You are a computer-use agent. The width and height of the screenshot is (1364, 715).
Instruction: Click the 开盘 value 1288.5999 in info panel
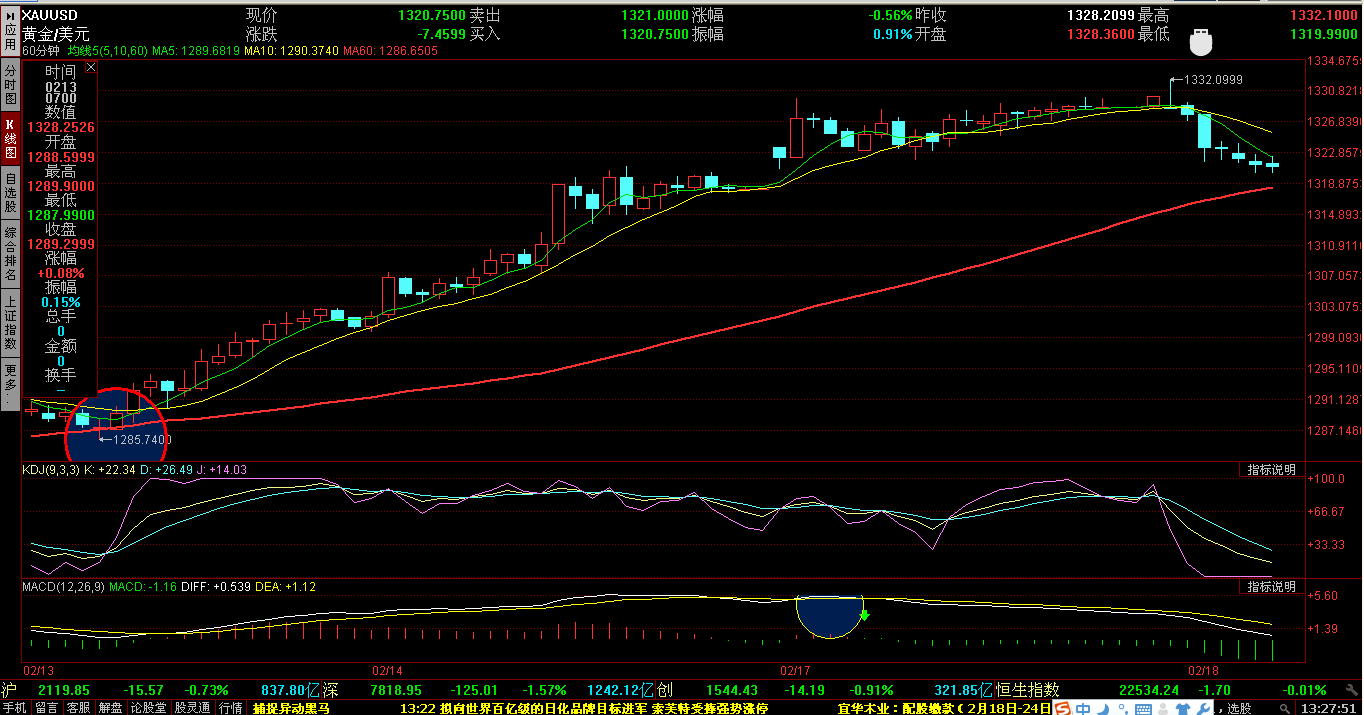tap(60, 157)
